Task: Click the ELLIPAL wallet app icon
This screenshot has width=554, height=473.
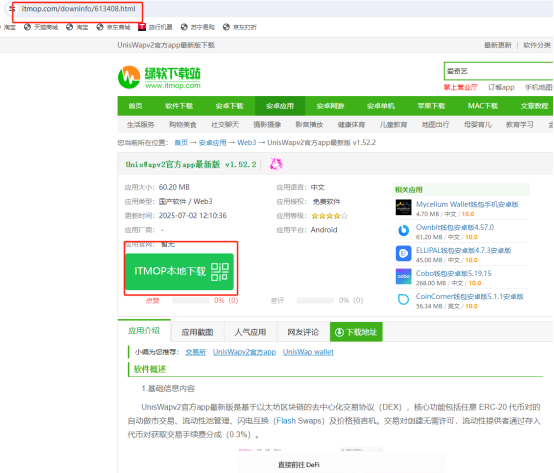Action: click(x=403, y=254)
